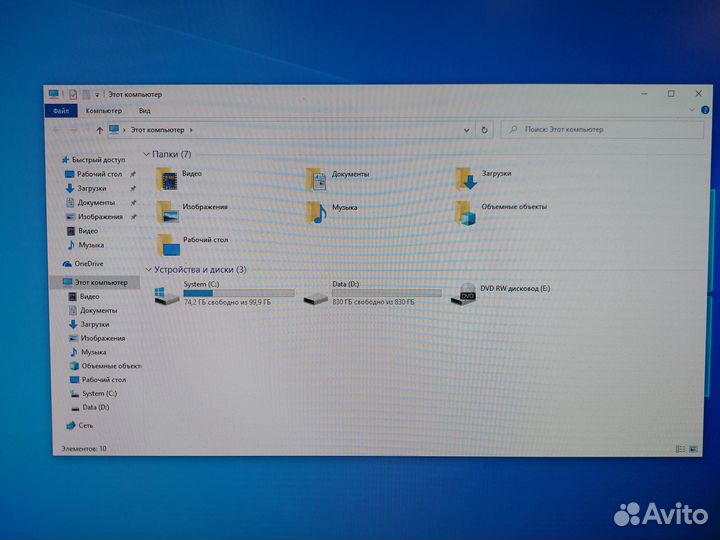720x540 pixels.
Task: Open the Help icon in the ribbon corner
Action: click(705, 110)
